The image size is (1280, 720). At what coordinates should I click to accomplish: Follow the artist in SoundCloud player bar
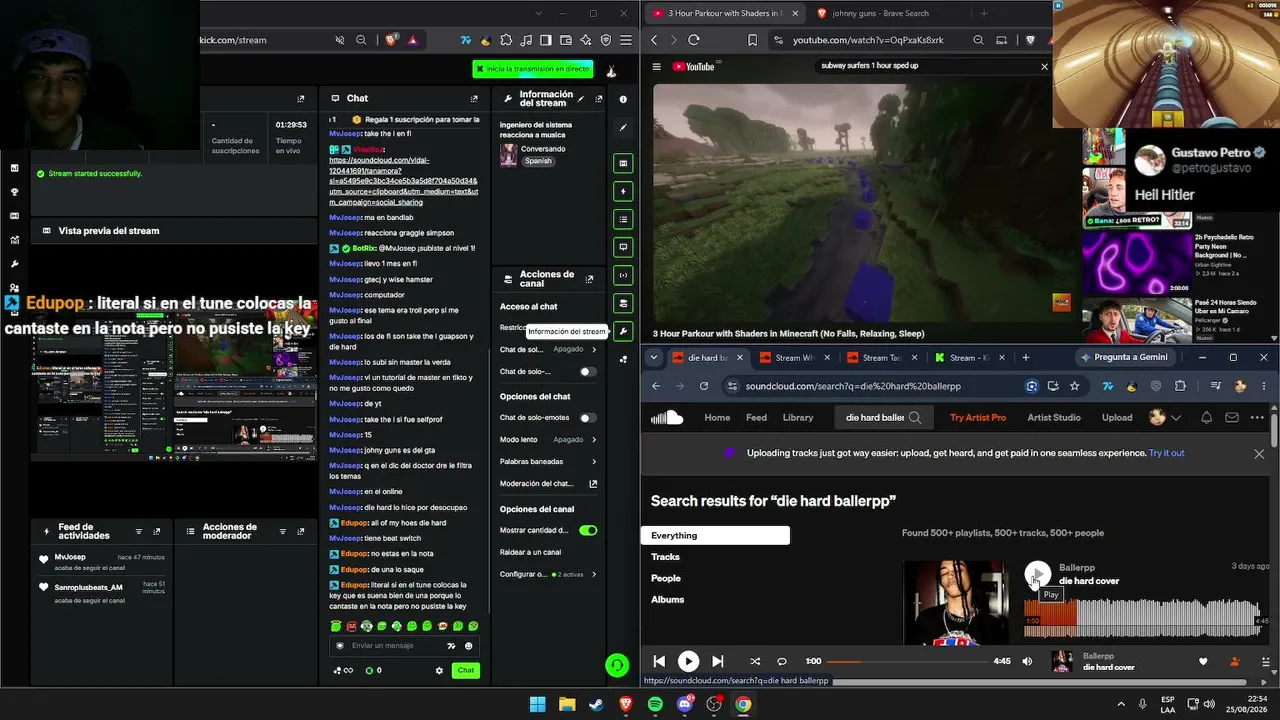[x=1235, y=661]
